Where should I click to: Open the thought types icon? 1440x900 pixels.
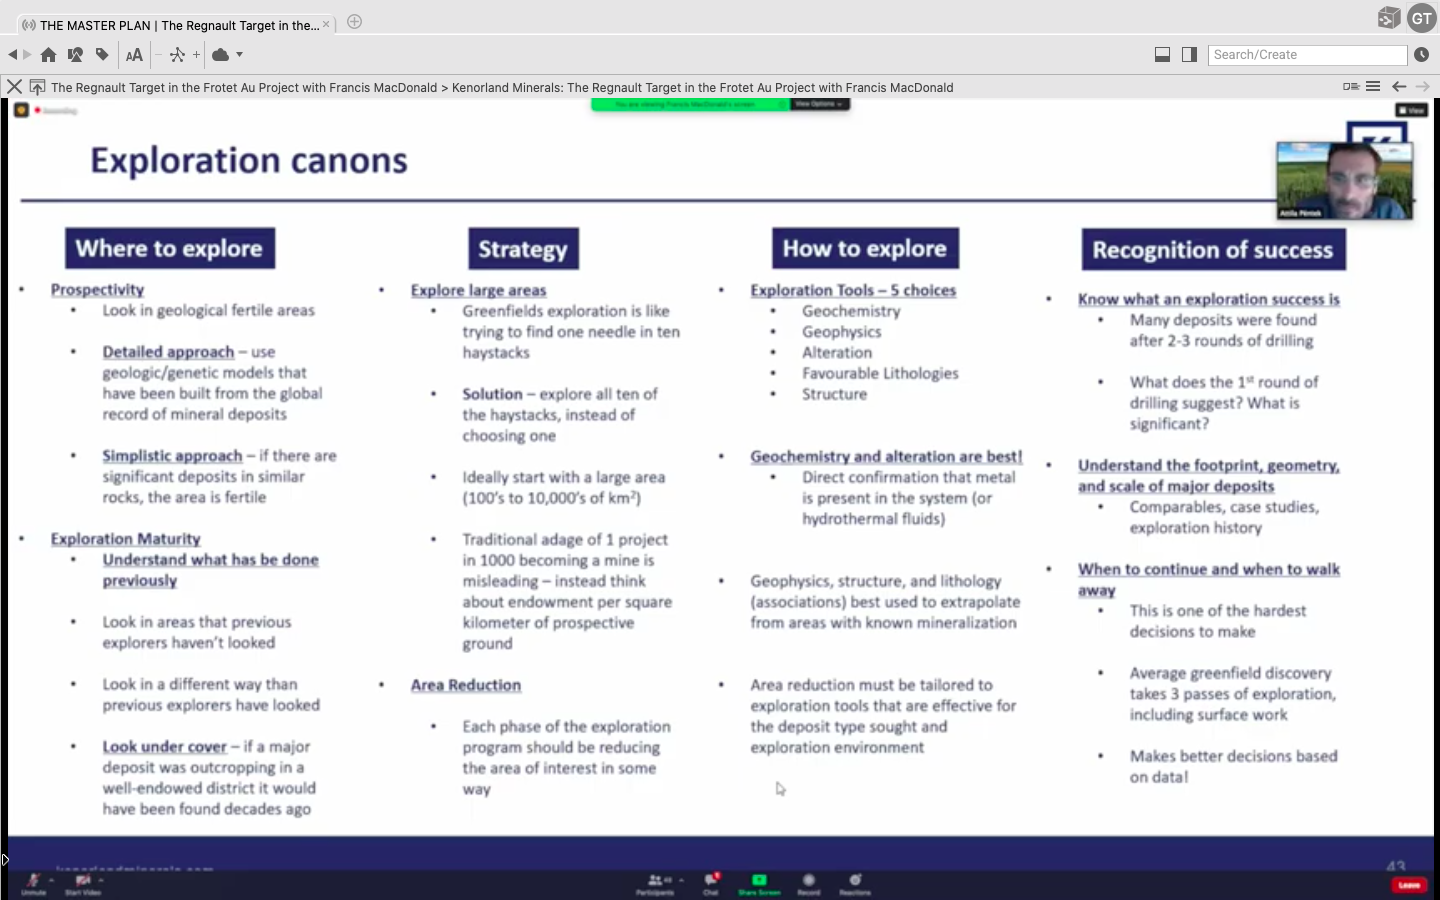click(x=75, y=55)
